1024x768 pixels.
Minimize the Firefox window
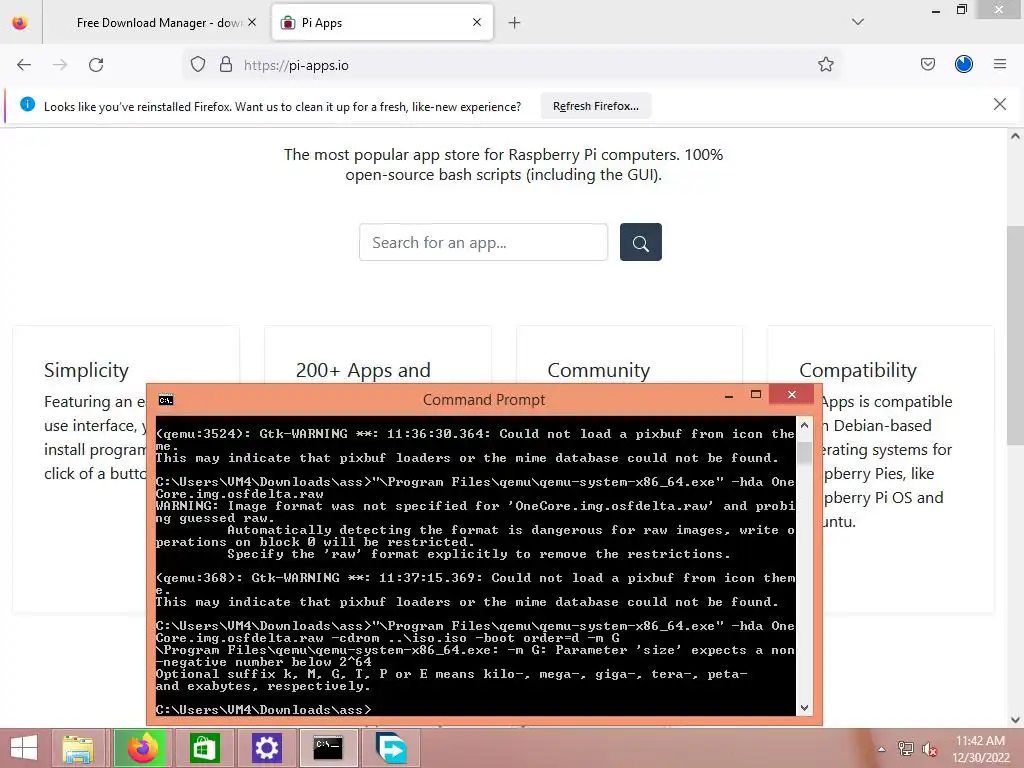pos(936,10)
